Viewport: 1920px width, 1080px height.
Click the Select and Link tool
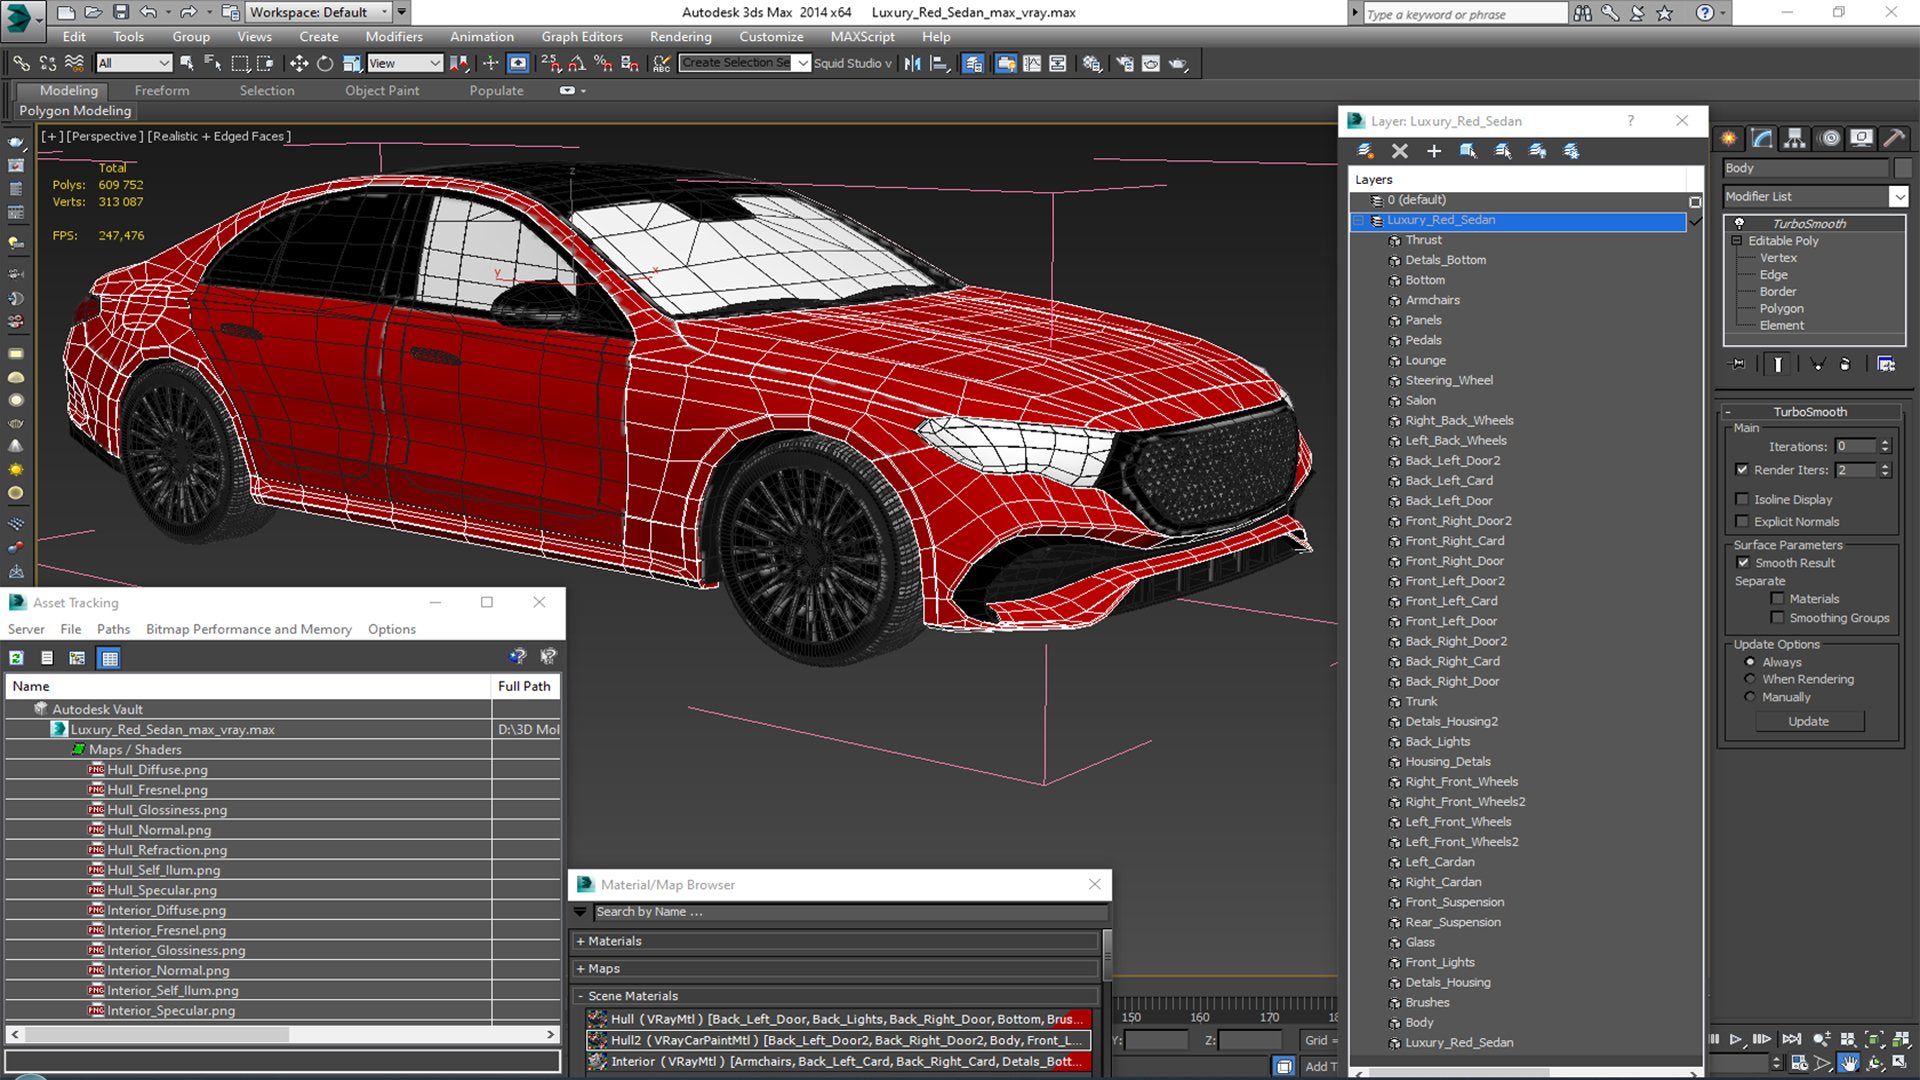tap(21, 63)
